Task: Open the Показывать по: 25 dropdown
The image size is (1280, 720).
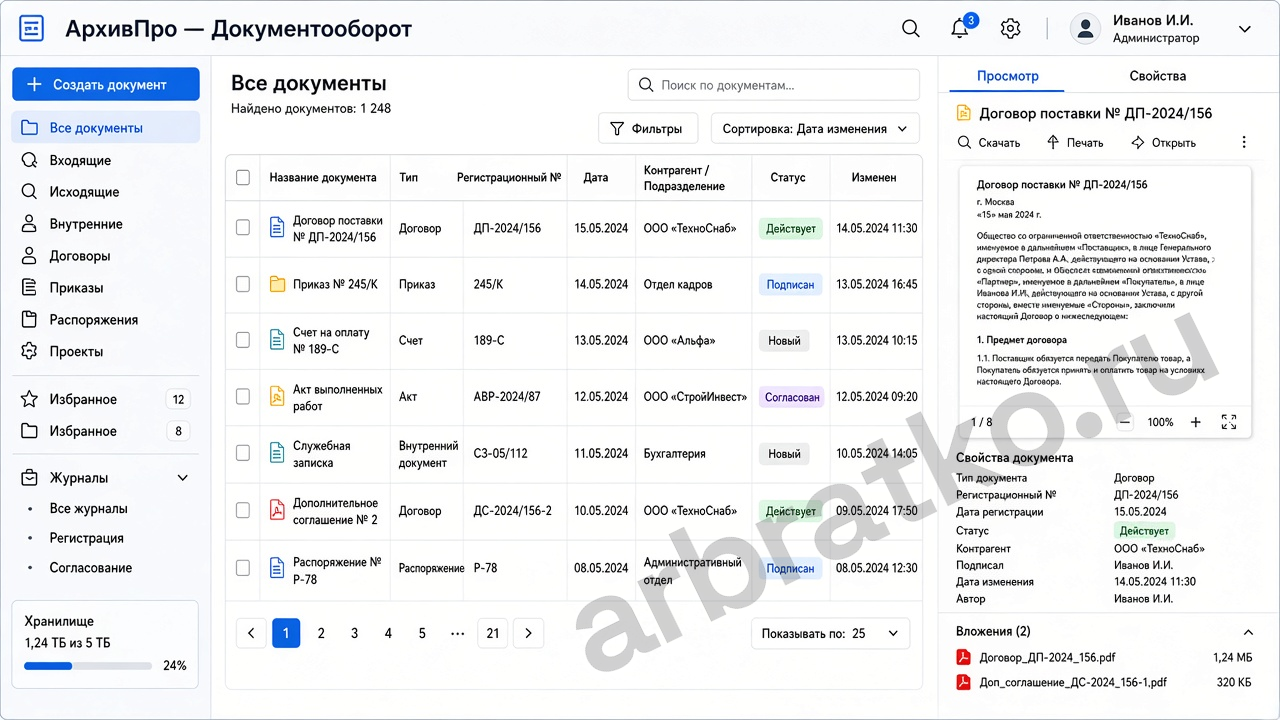Action: (x=830, y=633)
